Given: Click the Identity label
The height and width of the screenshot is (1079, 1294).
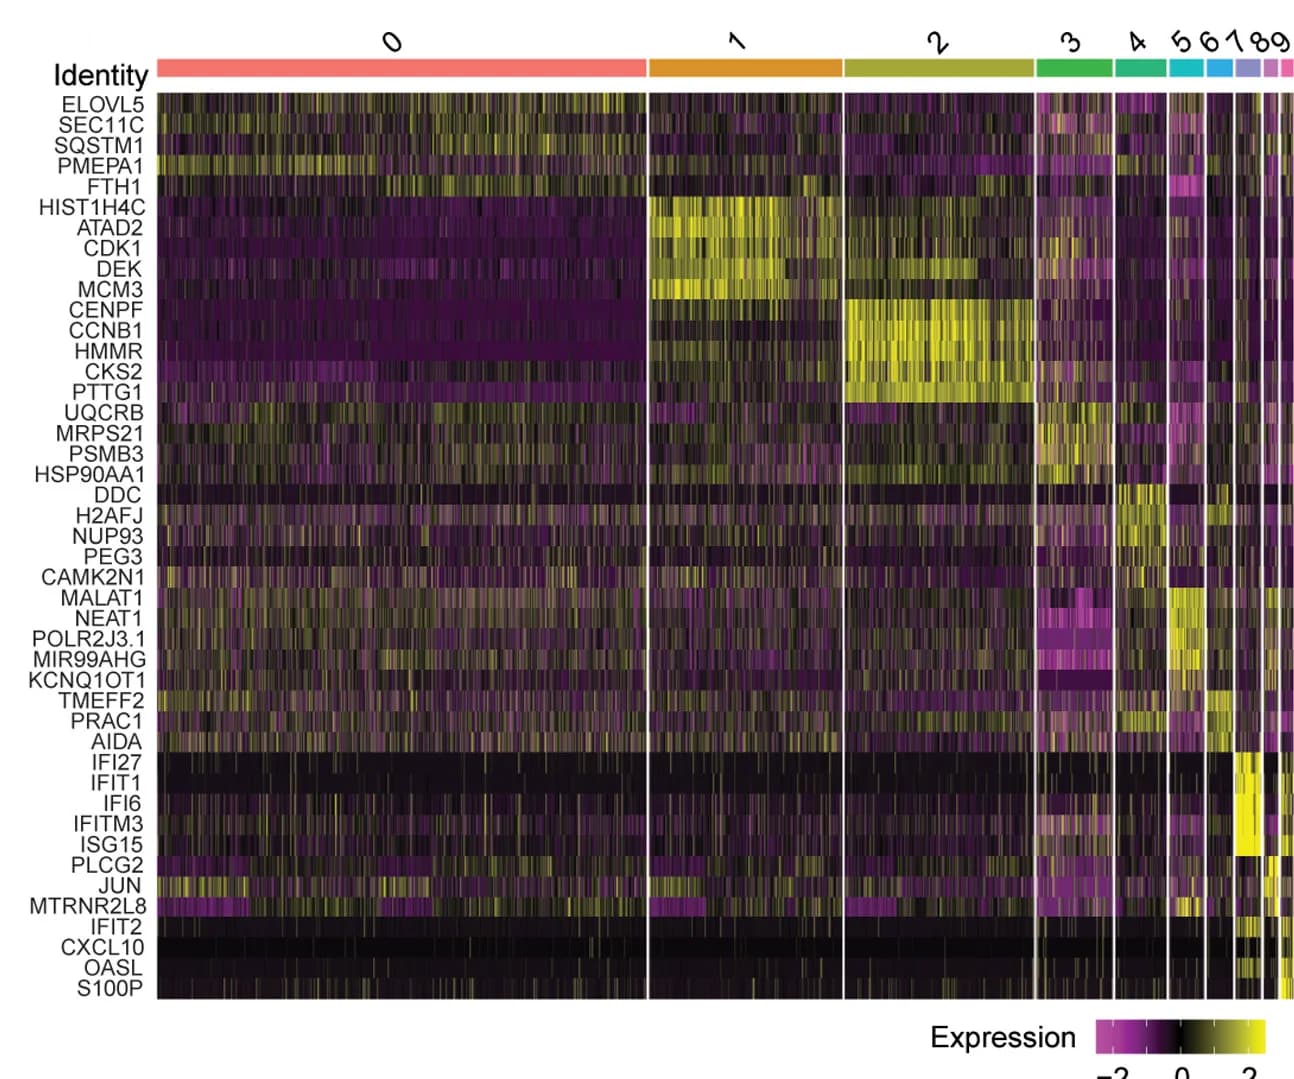Looking at the screenshot, I should pyautogui.click(x=100, y=75).
